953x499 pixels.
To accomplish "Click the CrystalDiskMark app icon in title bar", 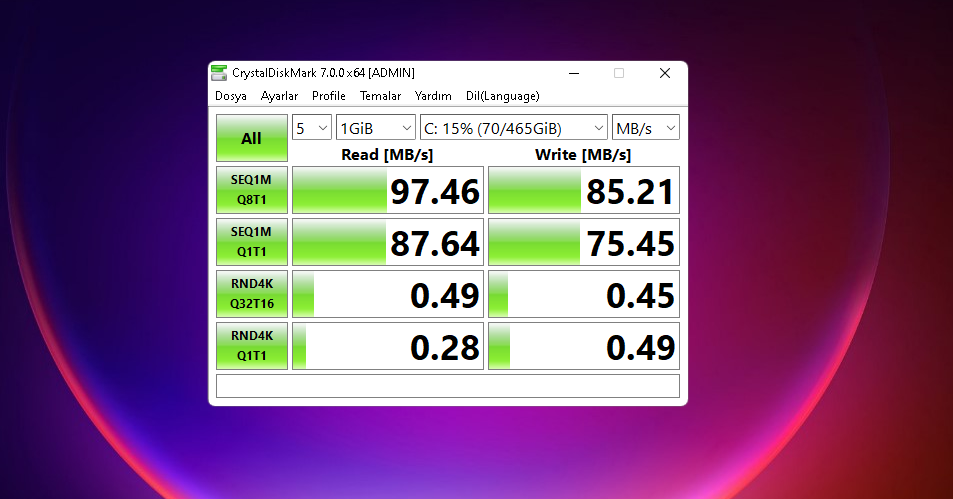I will [x=219, y=73].
